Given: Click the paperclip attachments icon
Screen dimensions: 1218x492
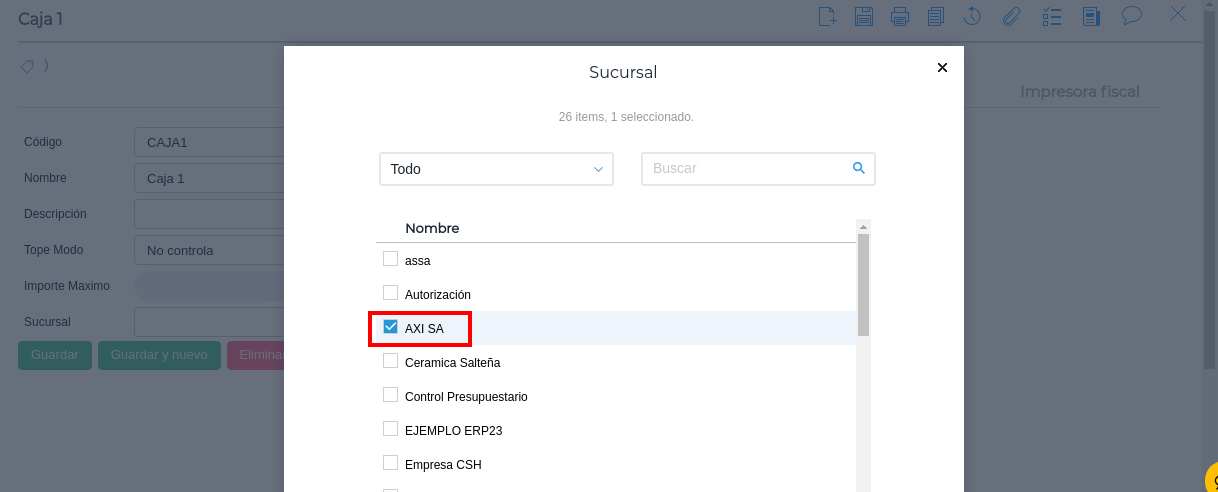Looking at the screenshot, I should coord(1011,16).
